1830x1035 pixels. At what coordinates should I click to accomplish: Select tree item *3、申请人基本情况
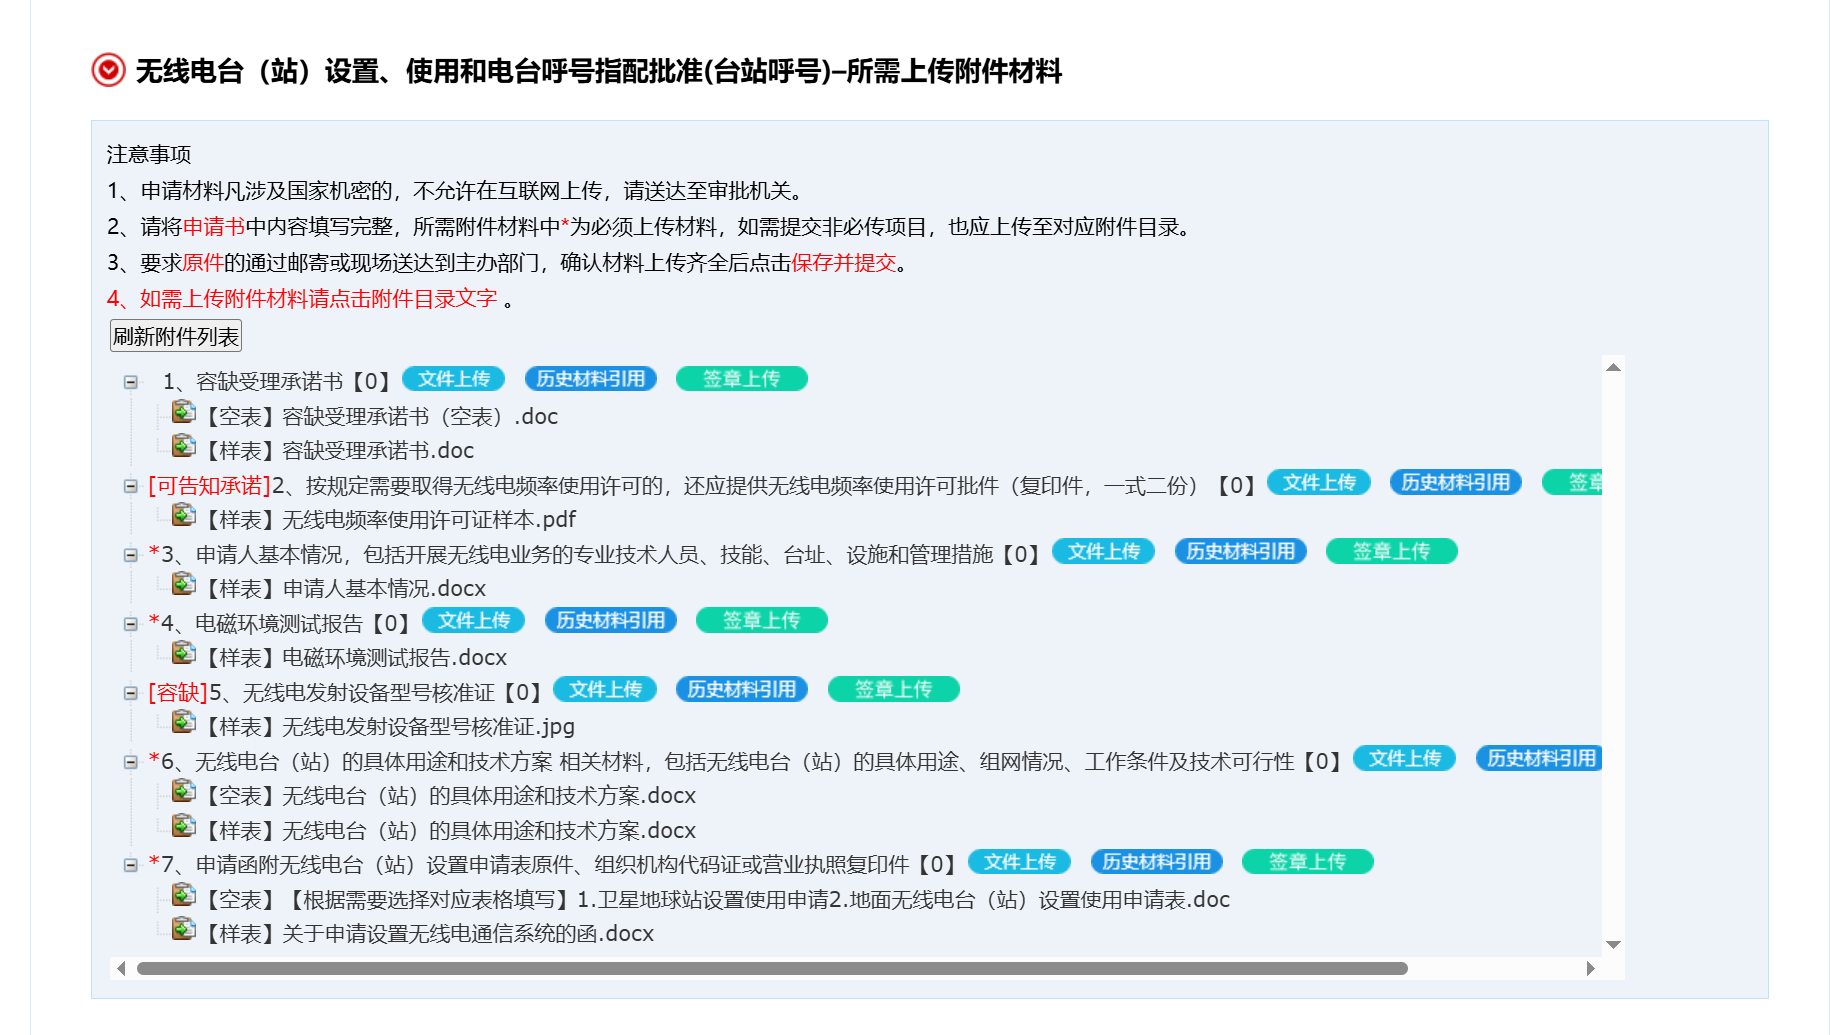[x=595, y=555]
